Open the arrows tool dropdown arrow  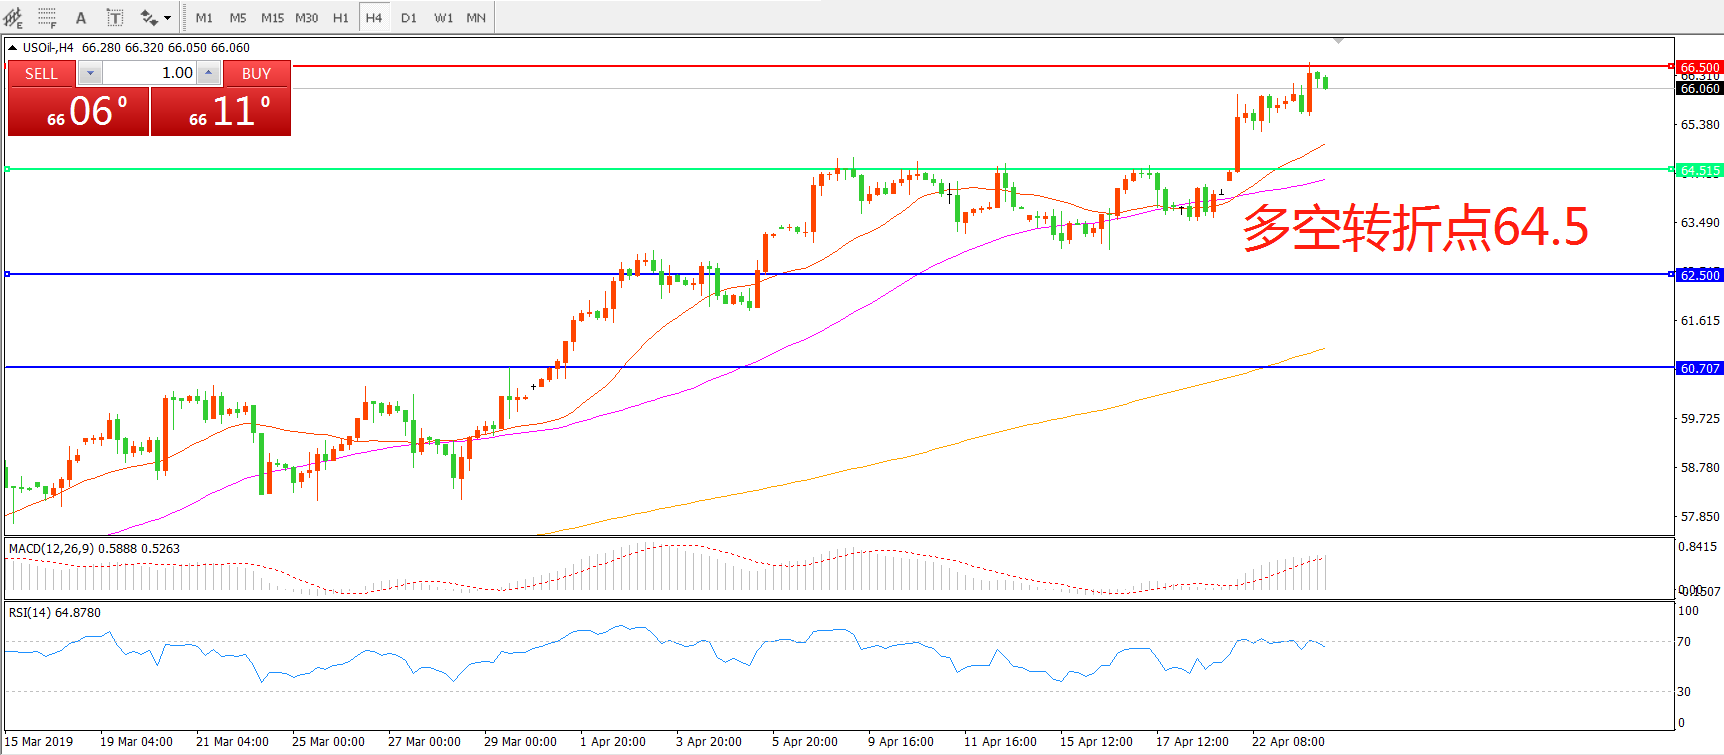click(x=167, y=17)
